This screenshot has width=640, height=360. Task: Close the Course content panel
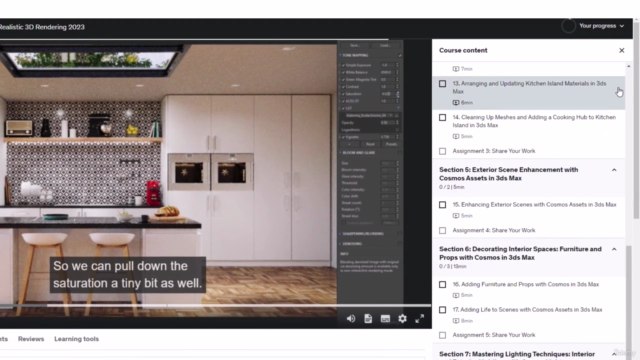pyautogui.click(x=622, y=50)
